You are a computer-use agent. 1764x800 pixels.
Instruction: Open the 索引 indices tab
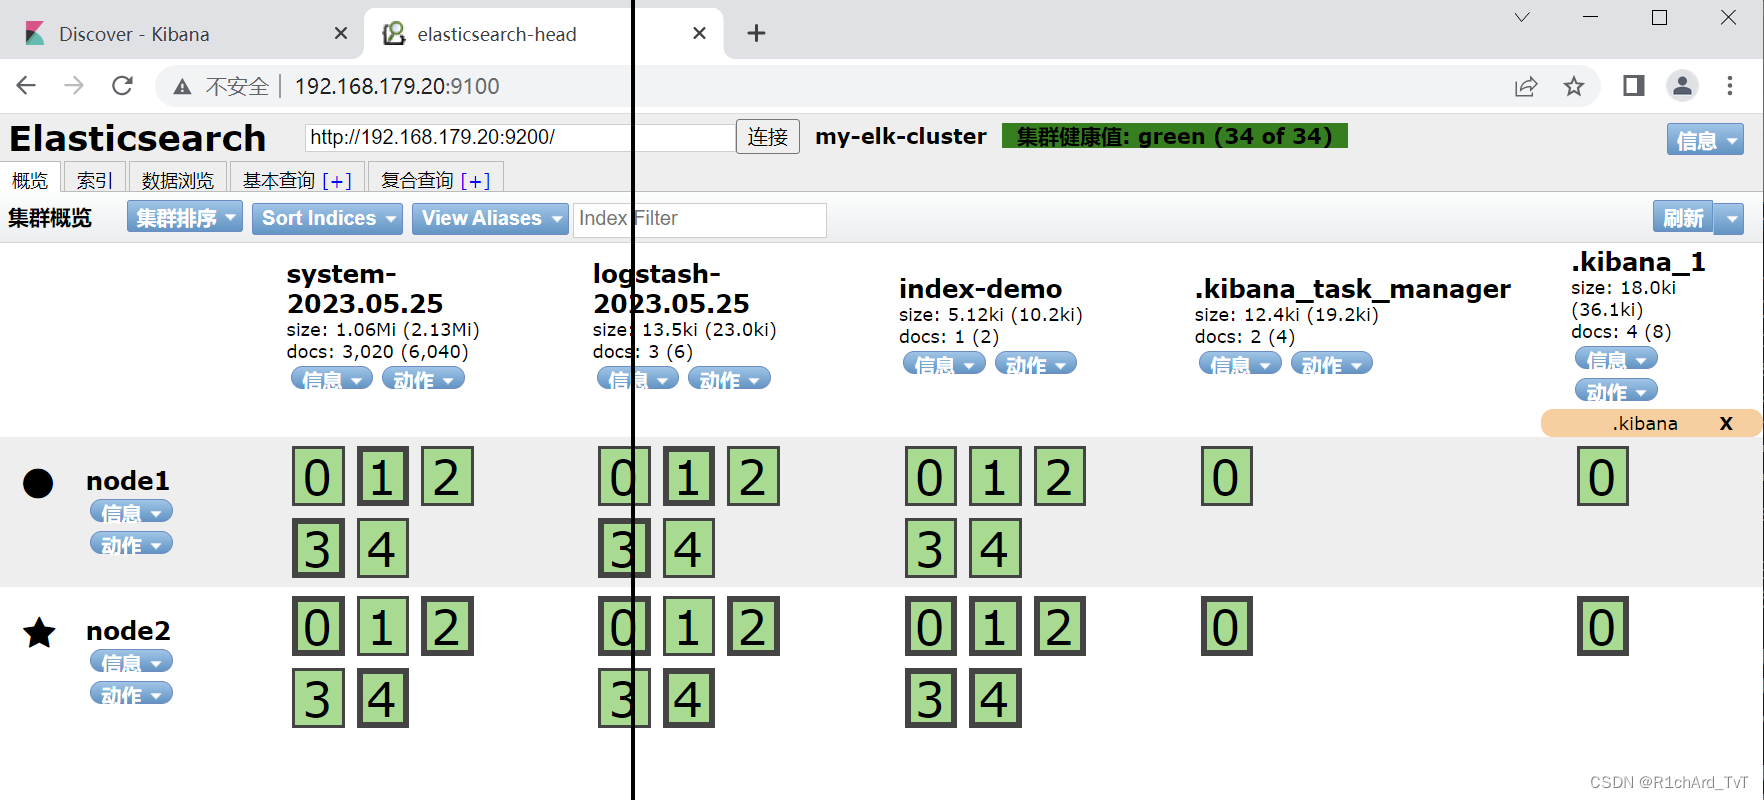pyautogui.click(x=95, y=179)
